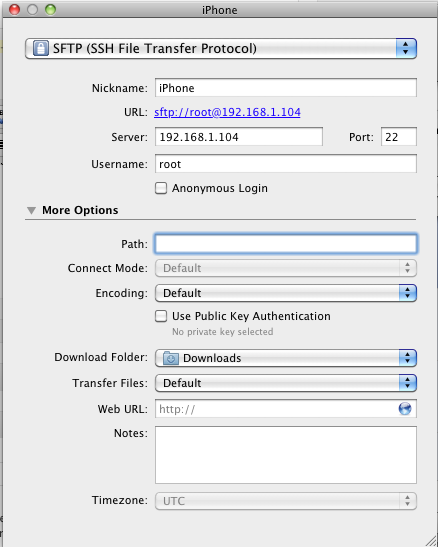
Task: Click into the Server address field
Action: [x=239, y=137]
